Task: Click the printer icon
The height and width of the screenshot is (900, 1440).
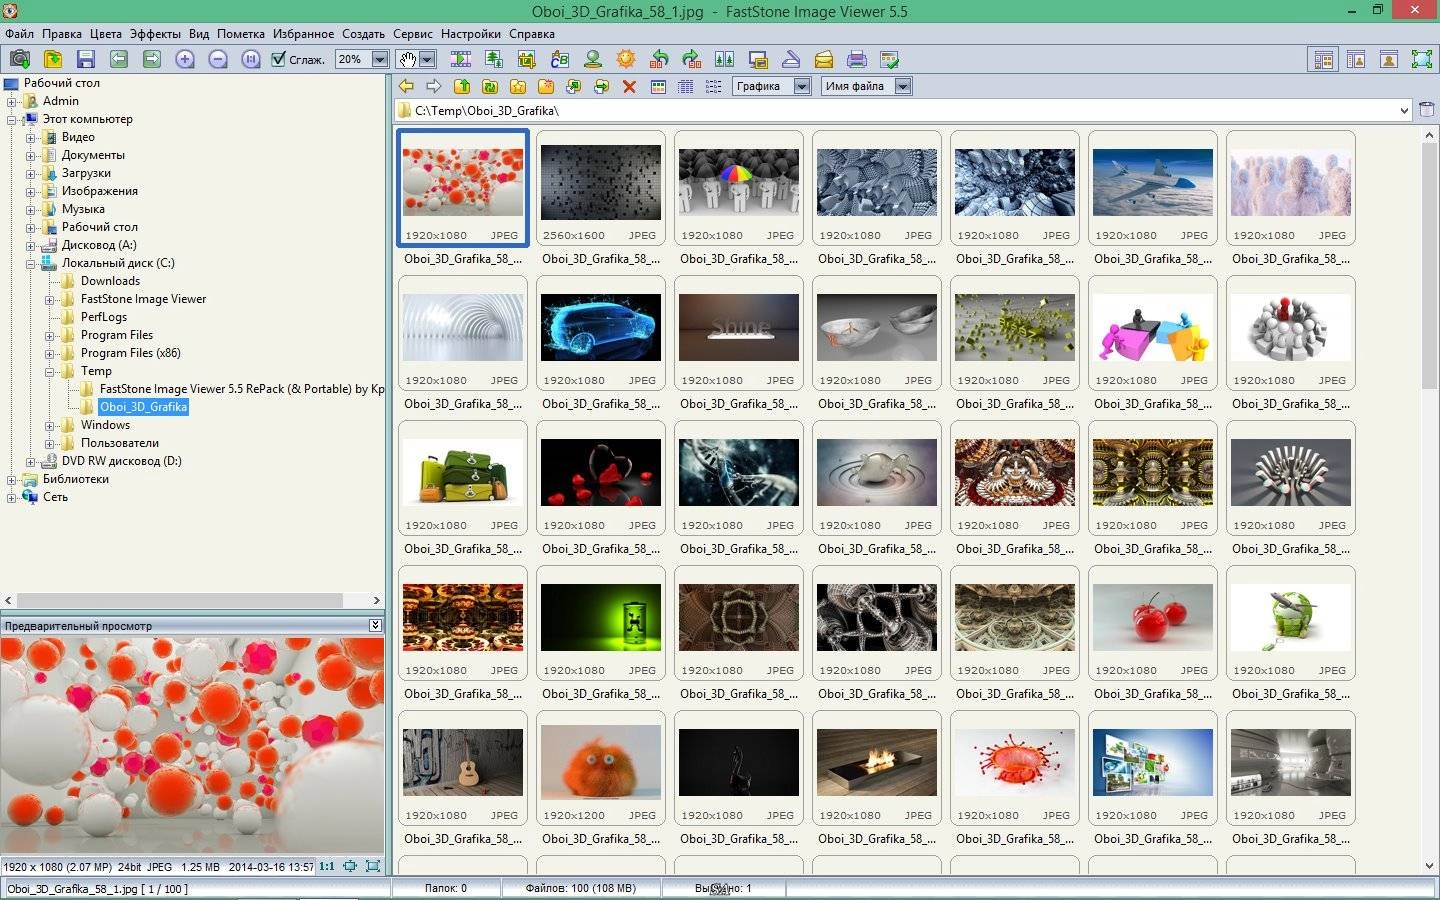Action: click(x=857, y=59)
